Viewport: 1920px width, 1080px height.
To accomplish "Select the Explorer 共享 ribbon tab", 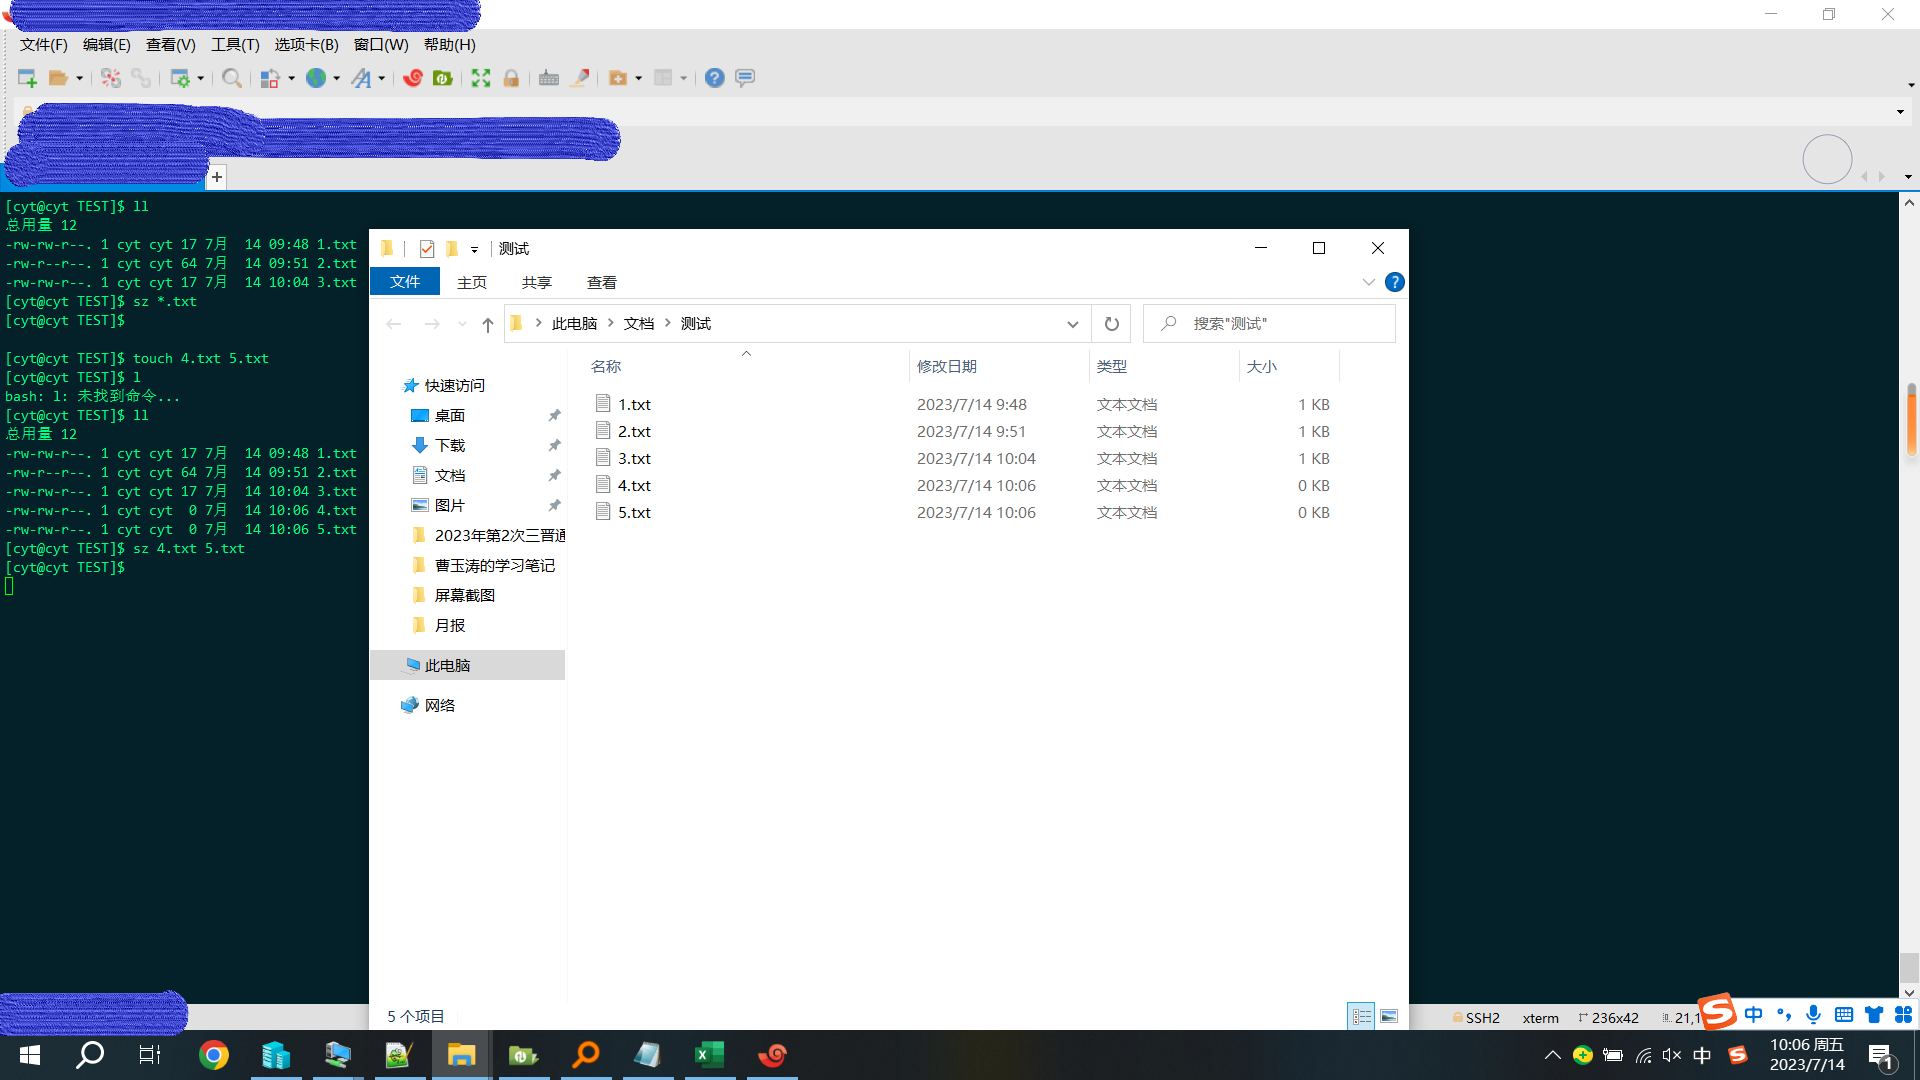I will [537, 283].
